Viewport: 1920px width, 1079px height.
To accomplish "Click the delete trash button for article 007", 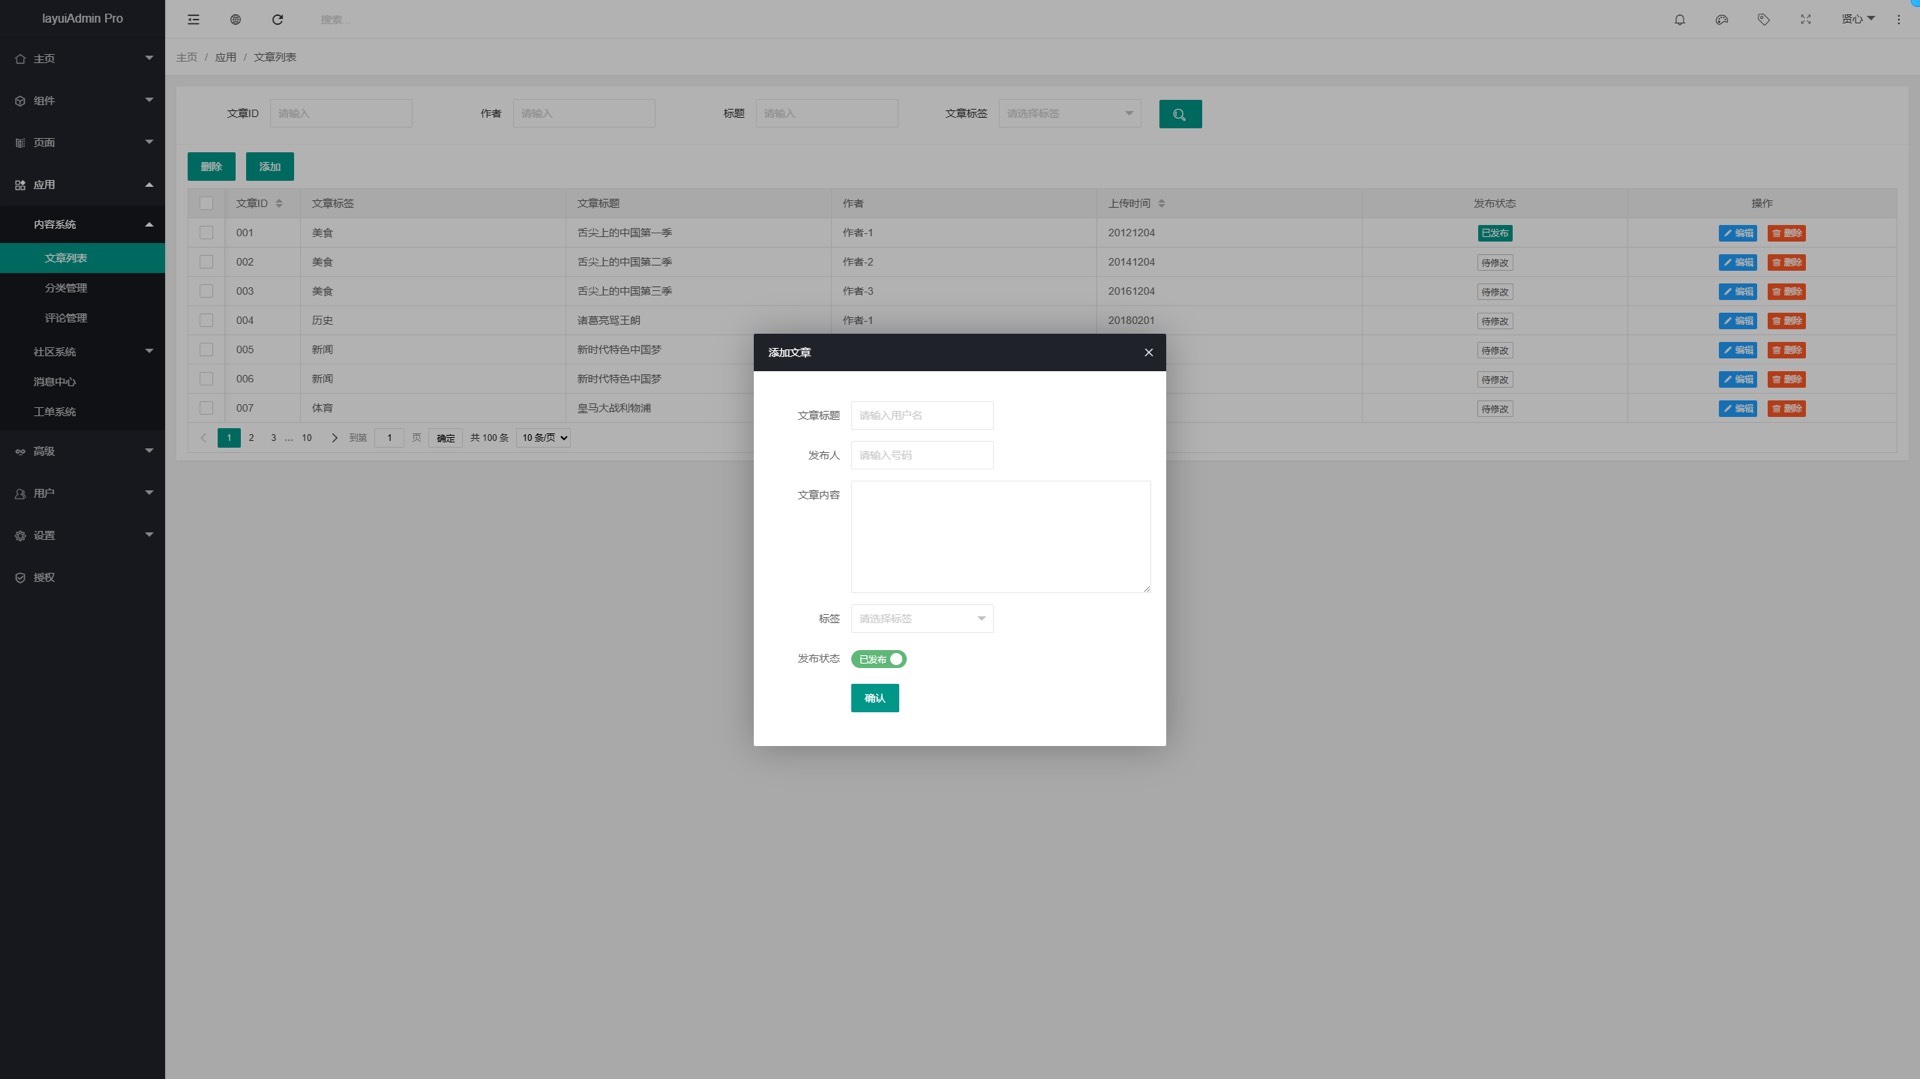I will 1786,408.
